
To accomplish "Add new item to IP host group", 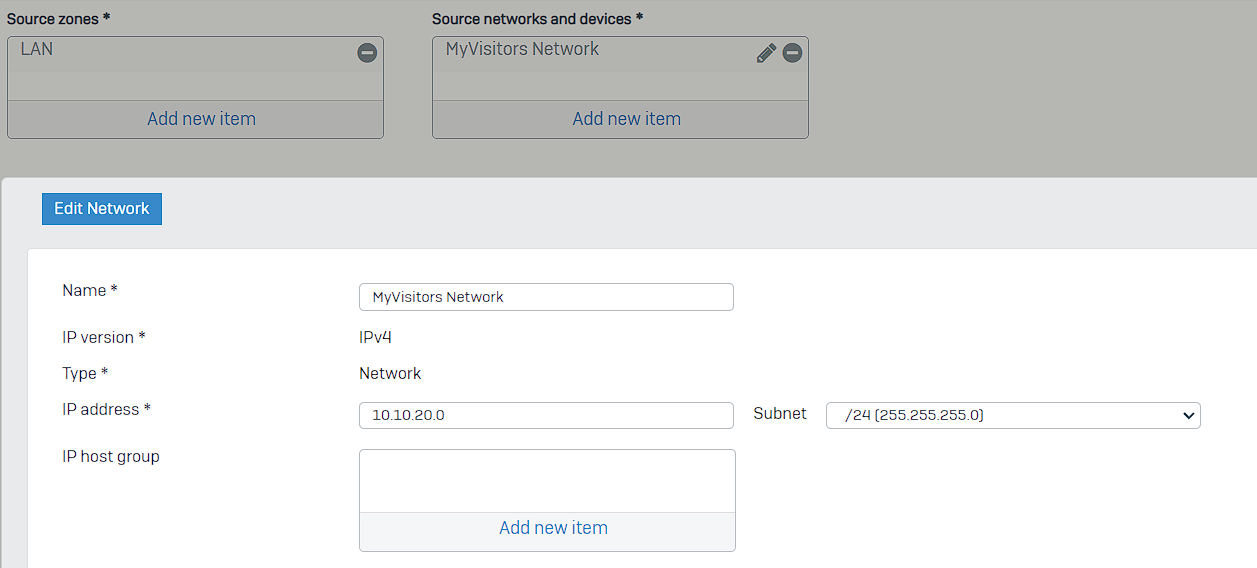I will coord(553,528).
